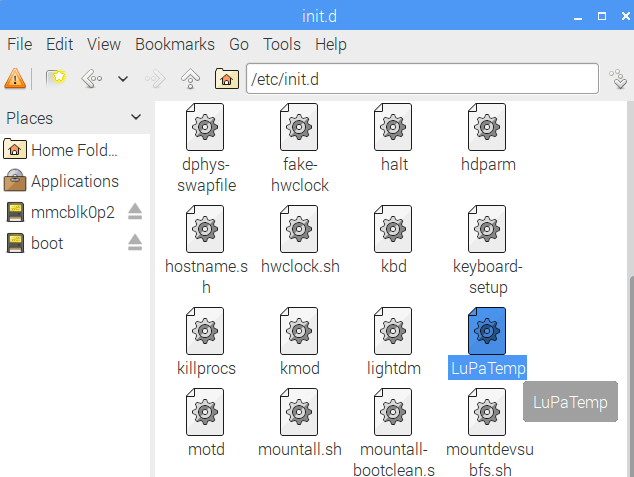
Task: Open the Tools menu
Action: 282,44
